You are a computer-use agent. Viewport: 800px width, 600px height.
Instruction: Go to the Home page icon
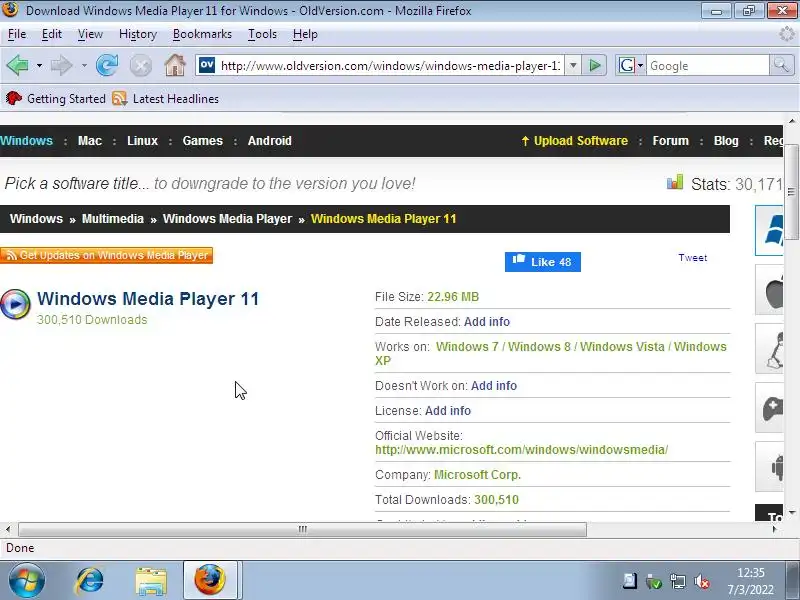tap(174, 65)
